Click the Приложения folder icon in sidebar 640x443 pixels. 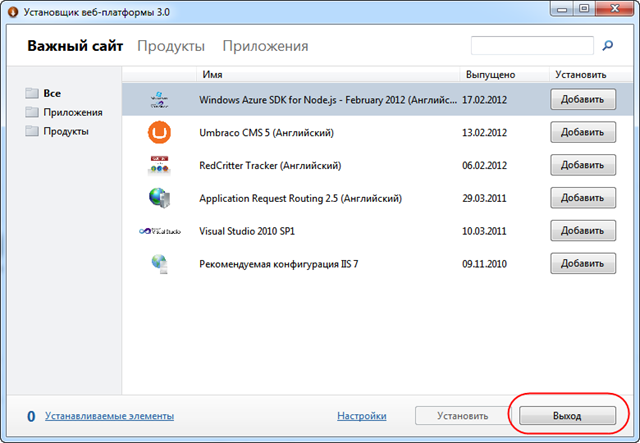[x=32, y=112]
